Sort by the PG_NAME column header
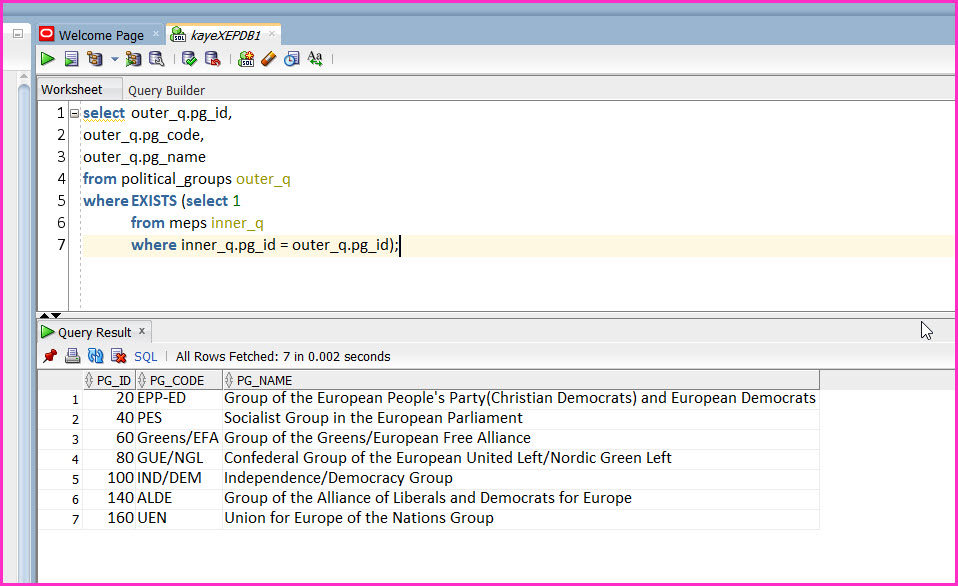This screenshot has height=586, width=958. (x=521, y=380)
